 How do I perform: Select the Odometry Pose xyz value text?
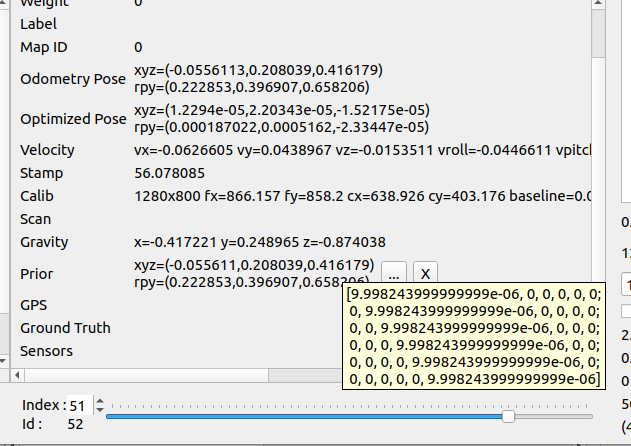tap(258, 71)
